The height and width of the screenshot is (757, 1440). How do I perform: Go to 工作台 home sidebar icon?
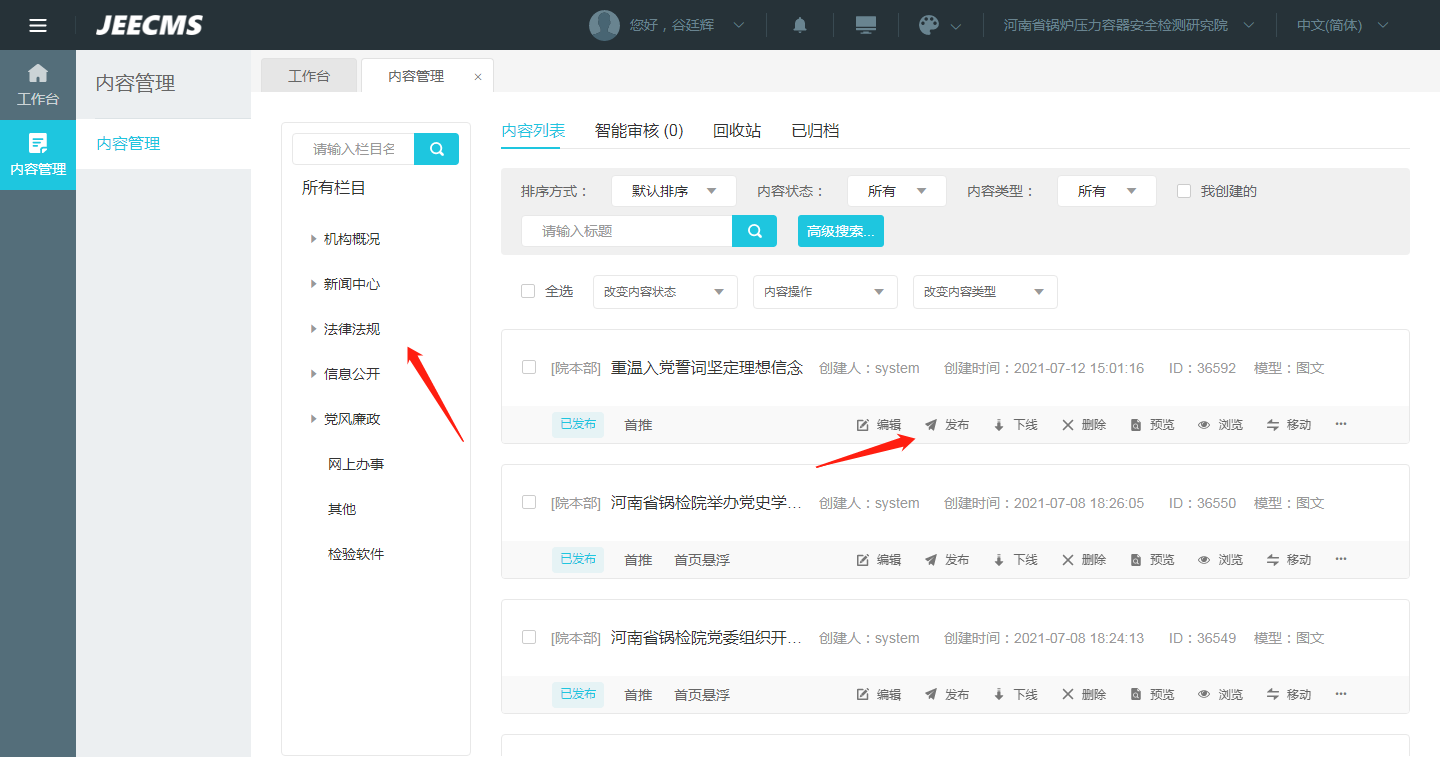(38, 84)
